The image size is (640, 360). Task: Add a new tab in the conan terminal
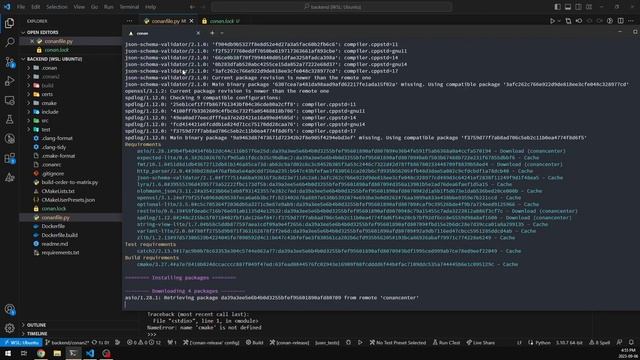pos(212,33)
